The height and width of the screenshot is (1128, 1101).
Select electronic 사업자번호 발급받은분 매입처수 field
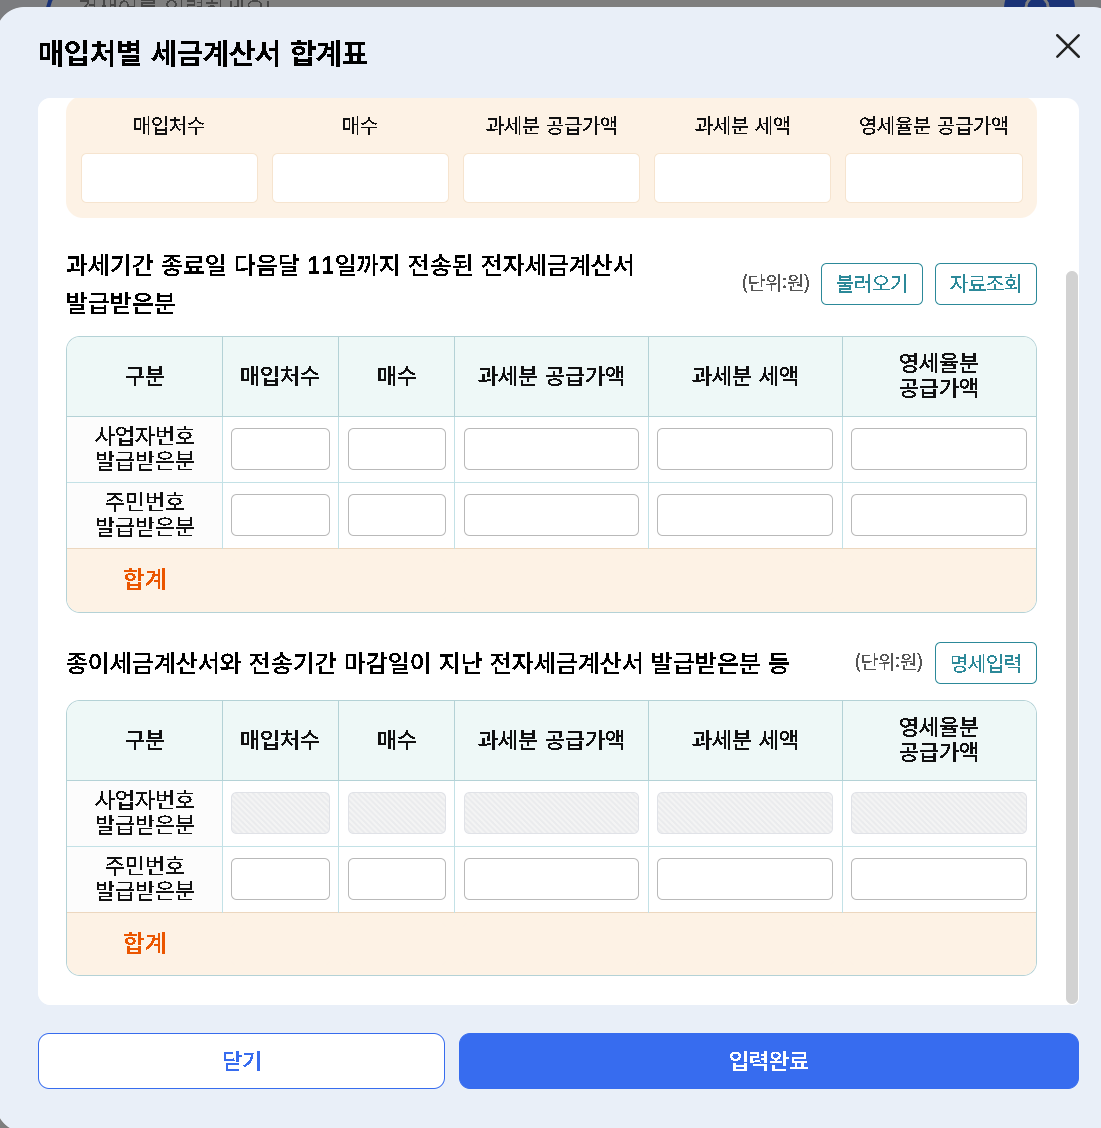[x=280, y=449]
